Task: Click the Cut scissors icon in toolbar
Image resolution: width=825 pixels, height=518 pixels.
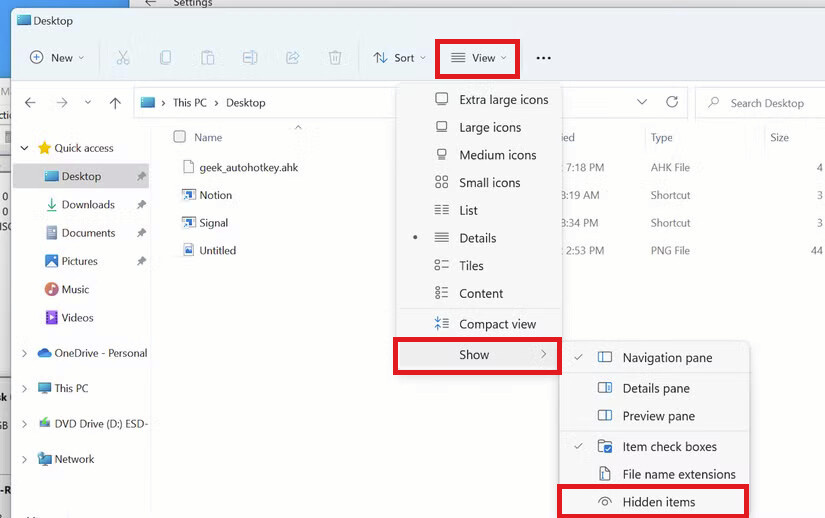Action: point(123,58)
